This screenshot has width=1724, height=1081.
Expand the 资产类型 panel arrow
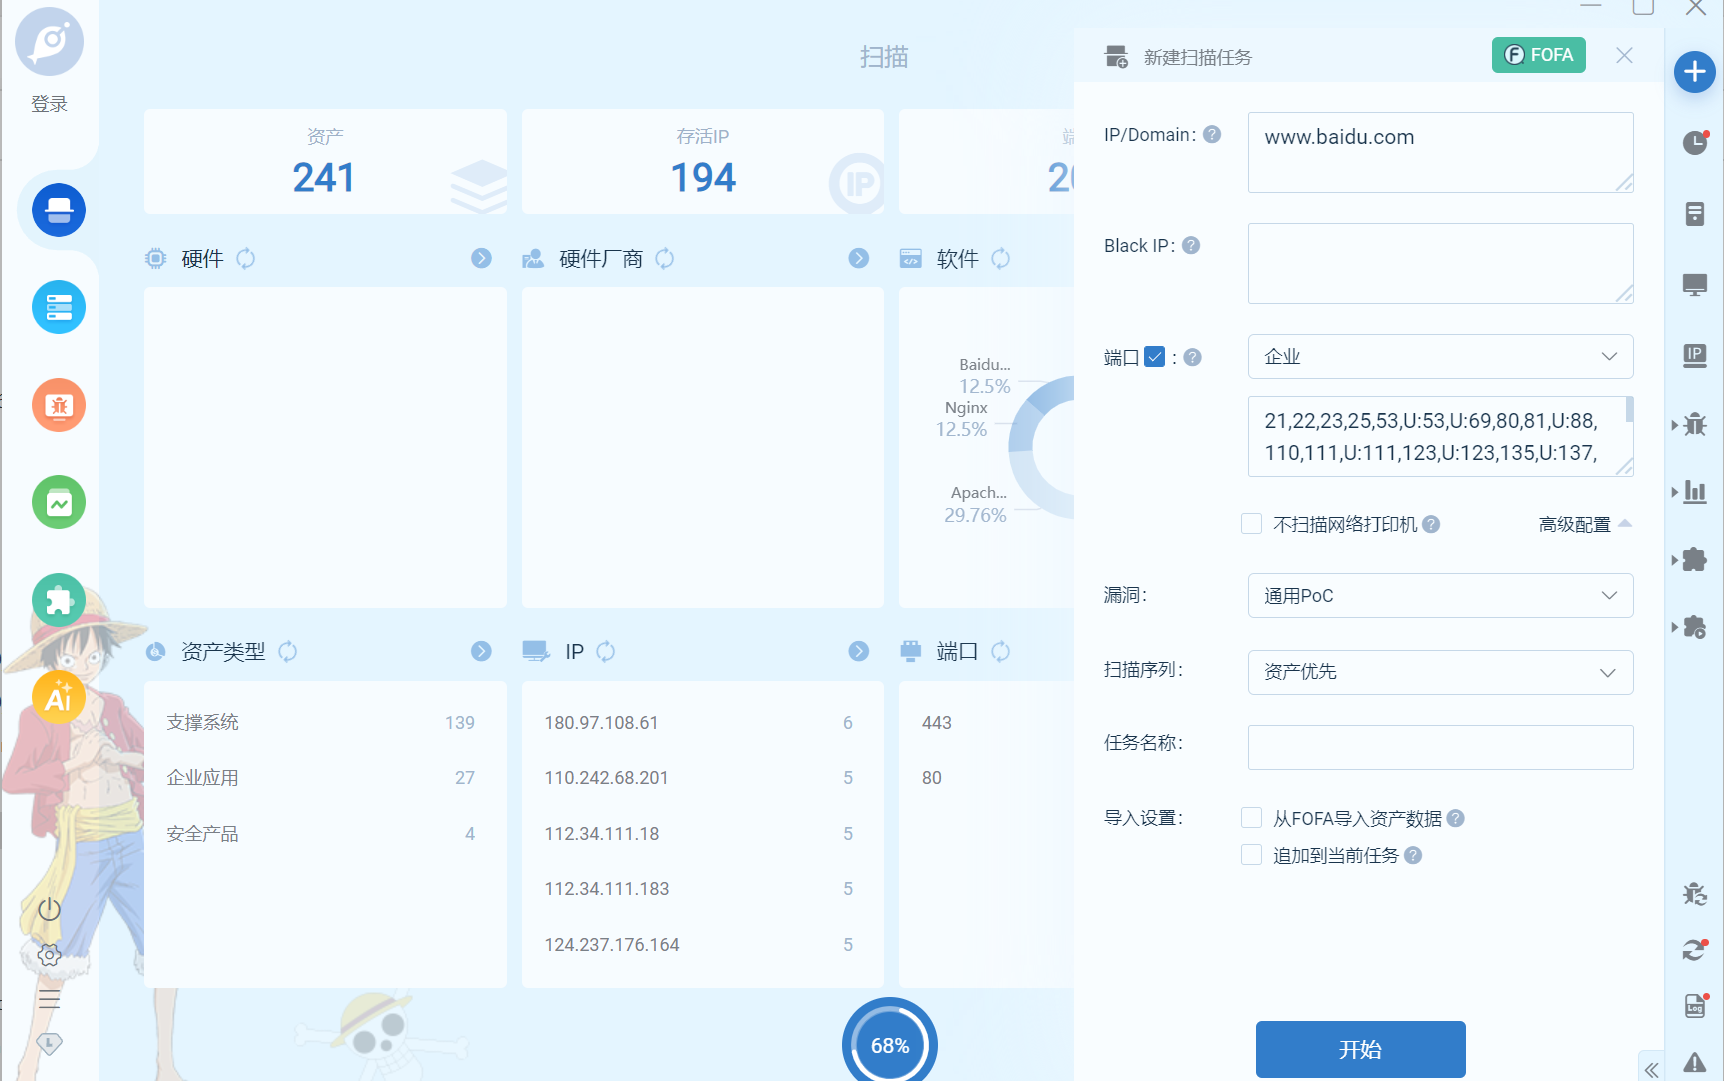(x=482, y=652)
